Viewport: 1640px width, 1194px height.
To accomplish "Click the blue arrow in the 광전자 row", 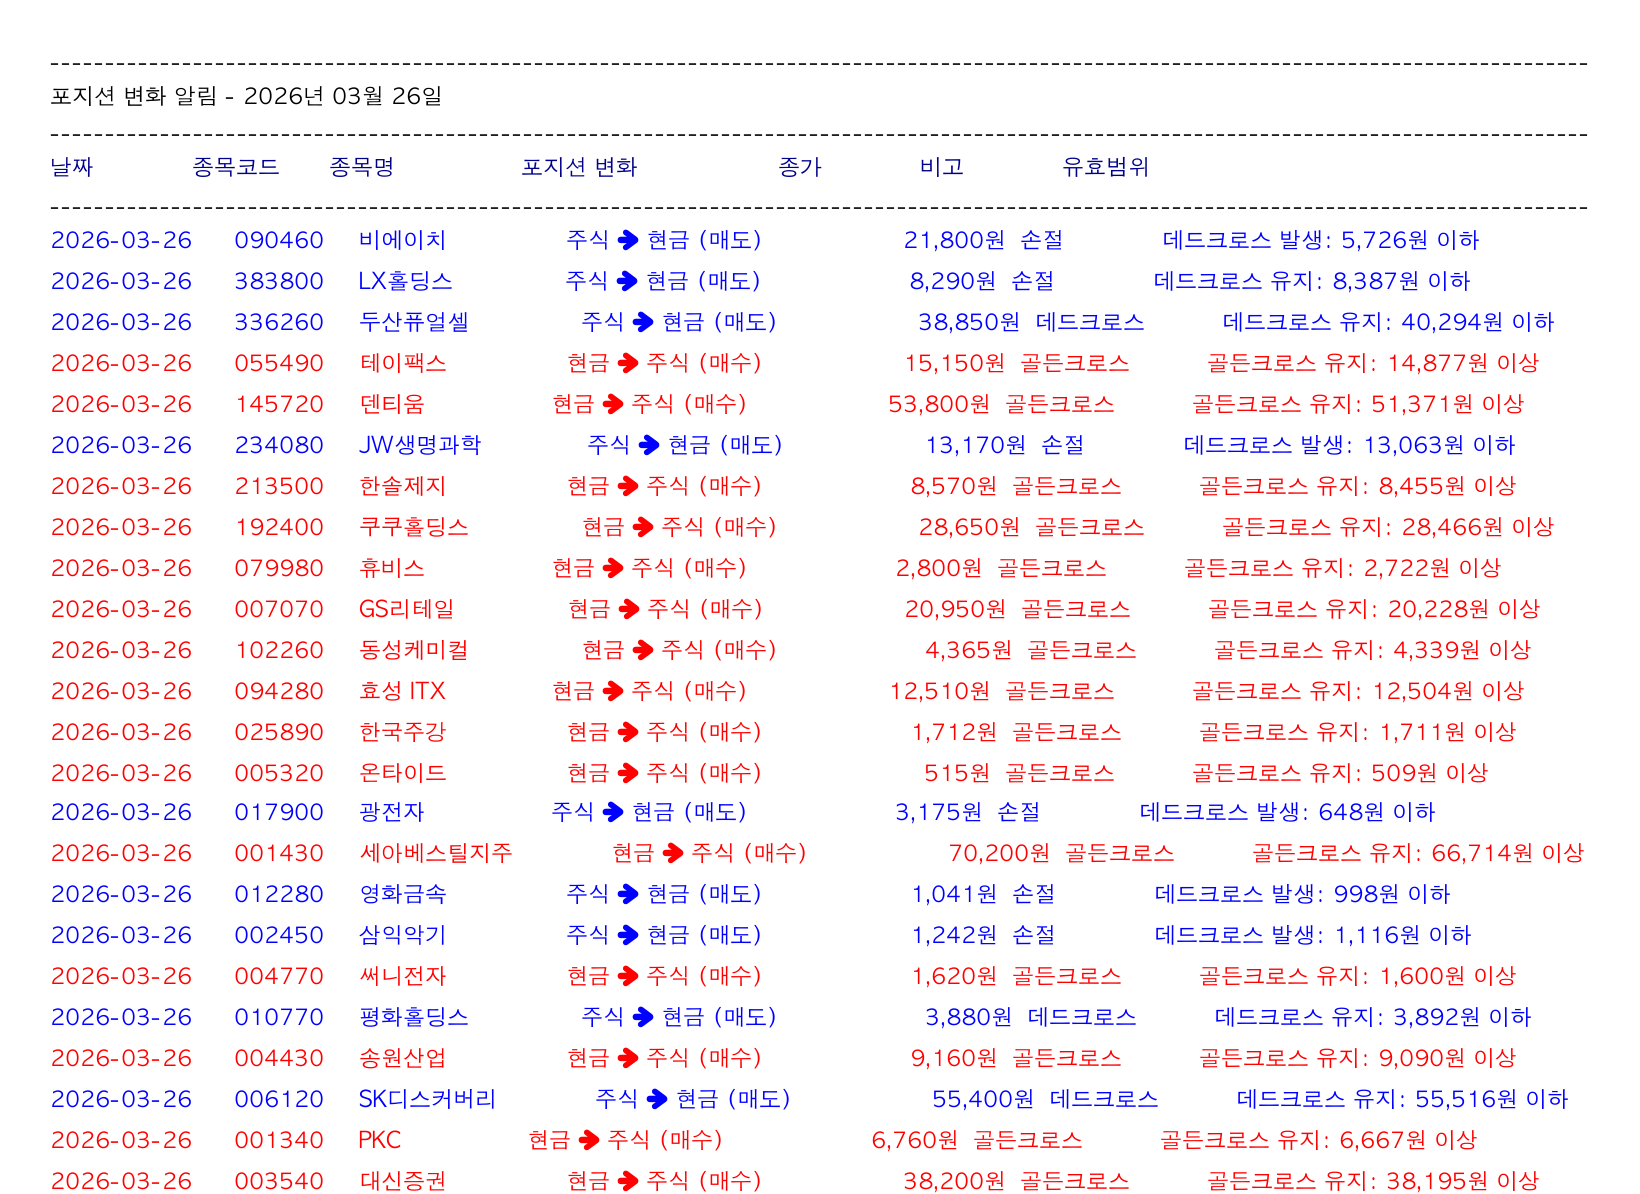I will pyautogui.click(x=613, y=812).
